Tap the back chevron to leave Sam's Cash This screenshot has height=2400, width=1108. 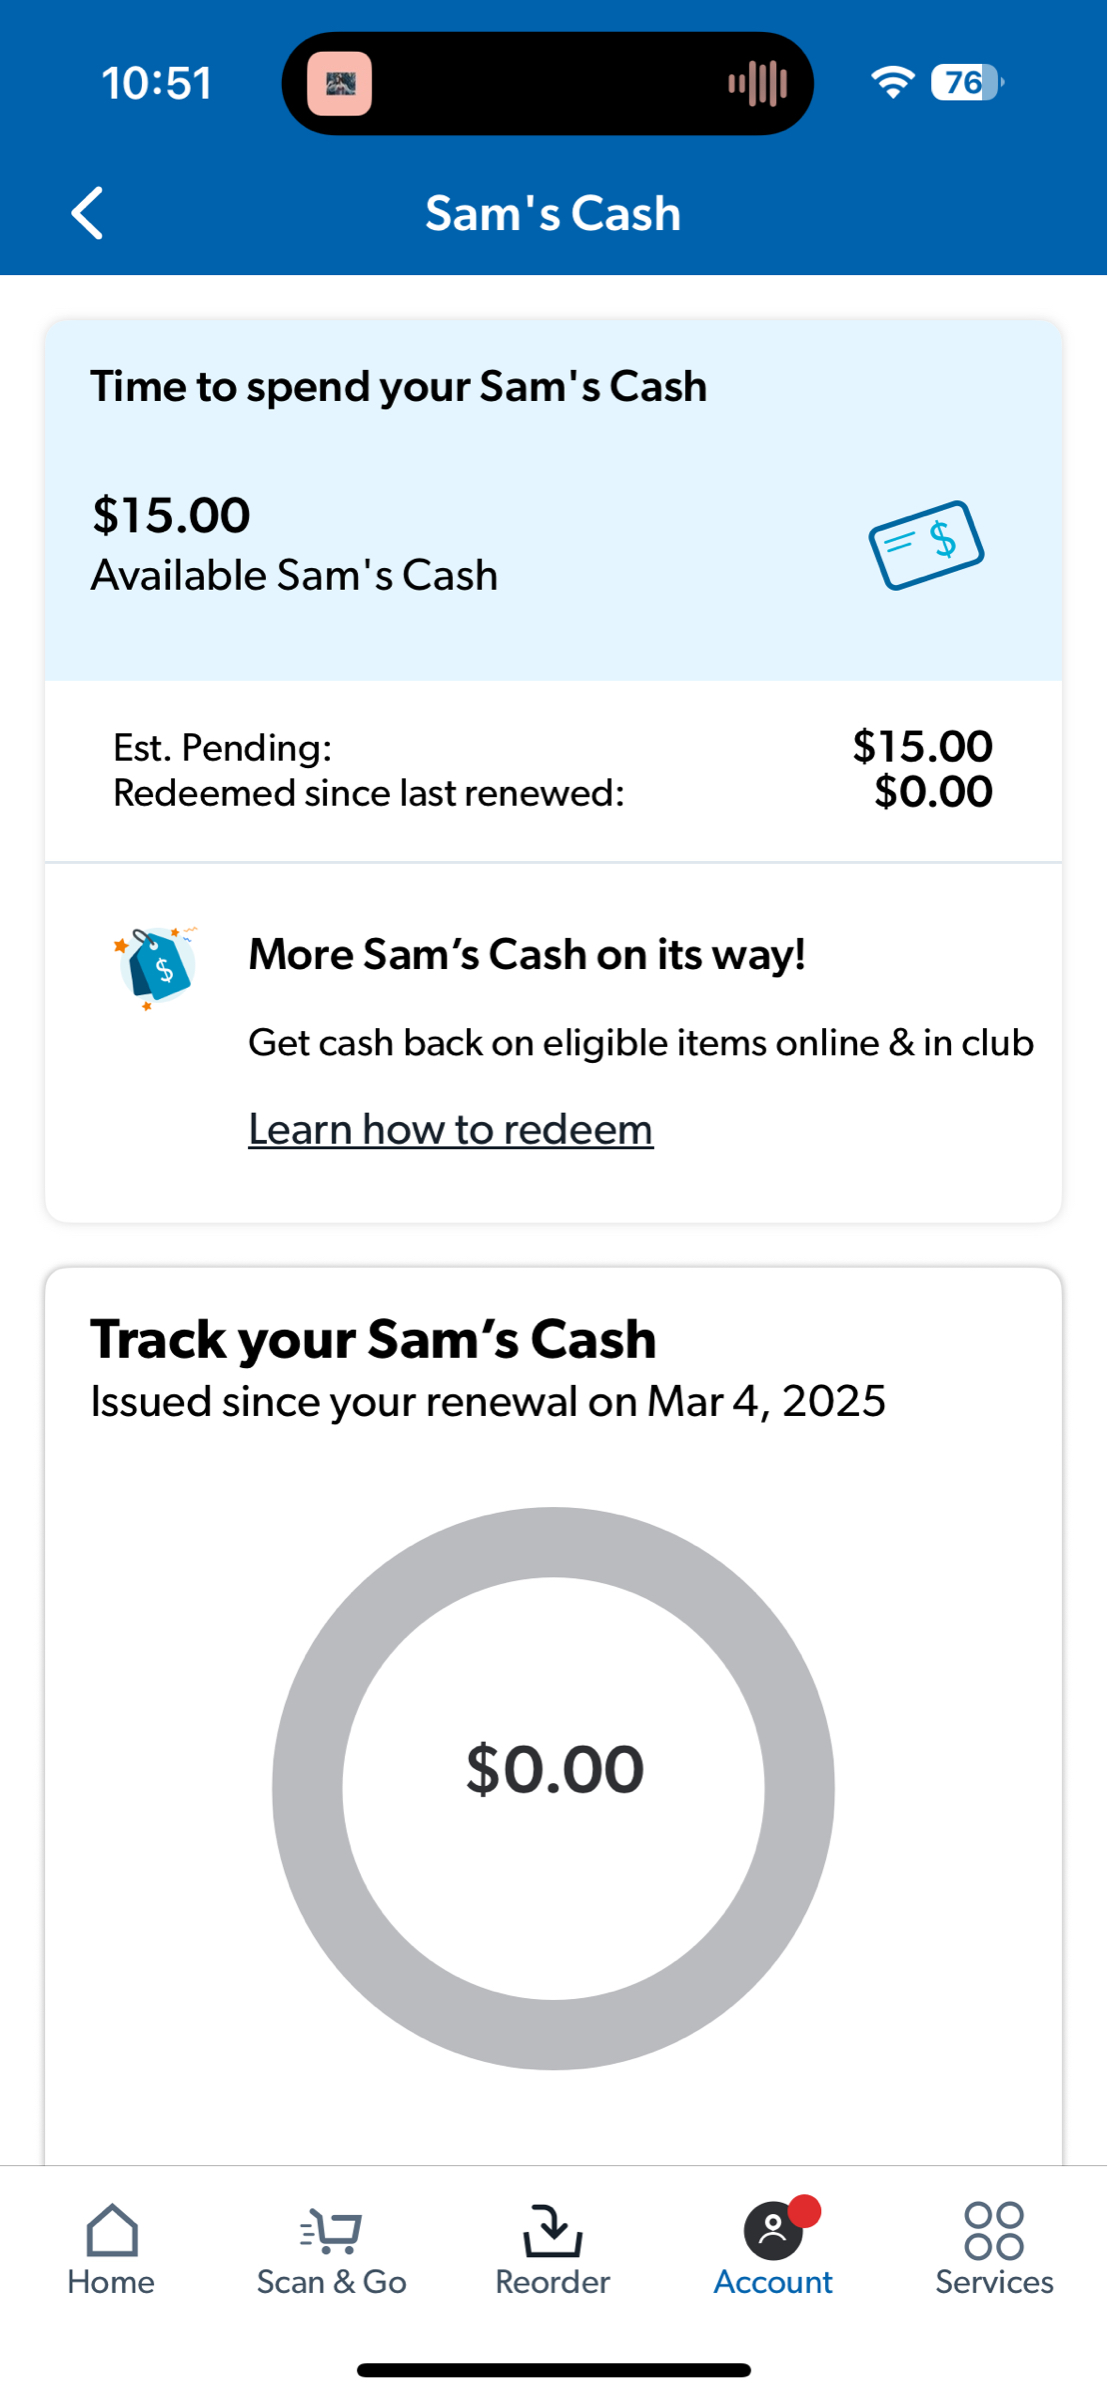(87, 212)
